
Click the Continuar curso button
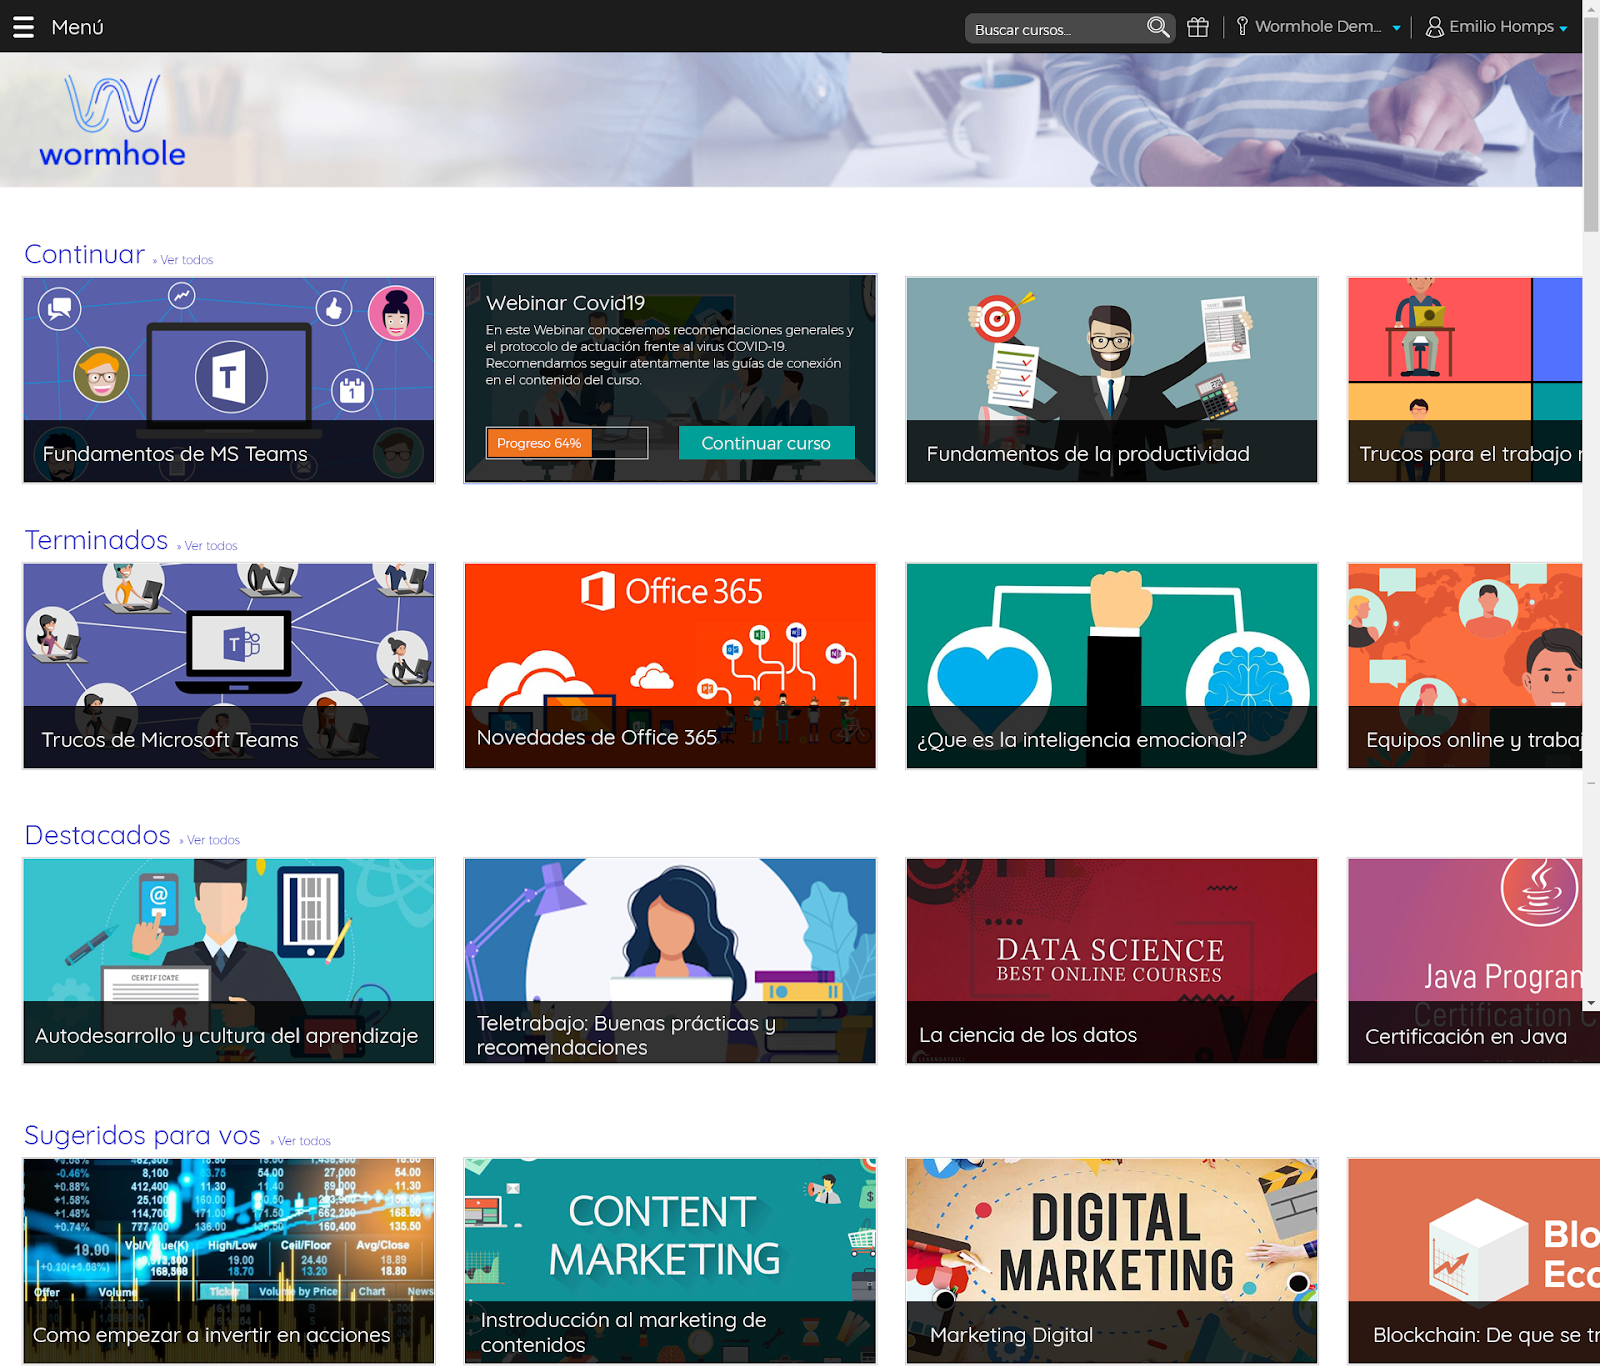[766, 443]
